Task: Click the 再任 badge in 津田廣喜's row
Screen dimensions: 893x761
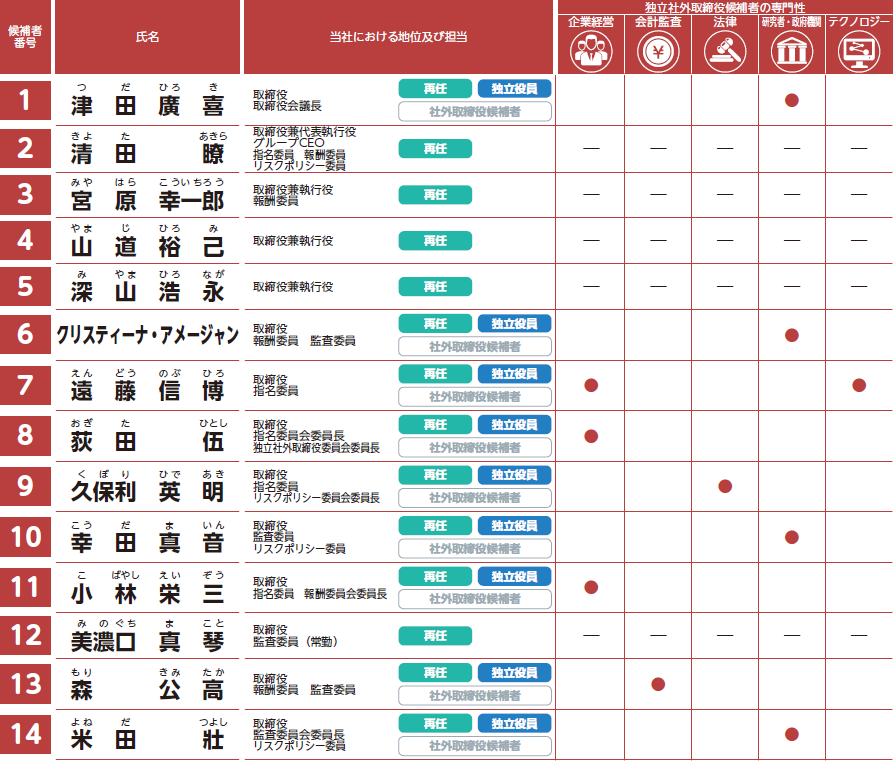Action: tap(435, 89)
